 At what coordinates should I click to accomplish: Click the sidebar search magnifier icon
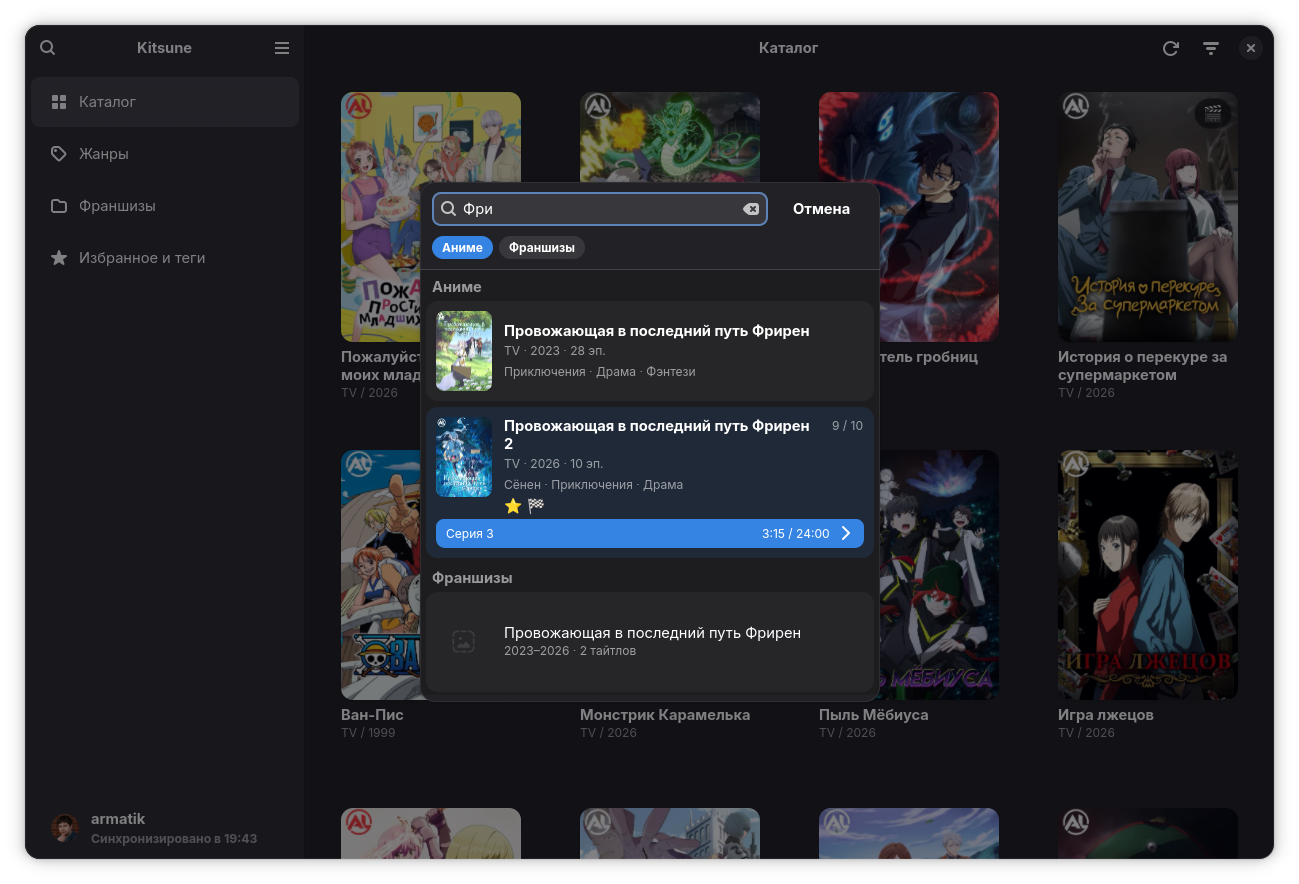[47, 48]
